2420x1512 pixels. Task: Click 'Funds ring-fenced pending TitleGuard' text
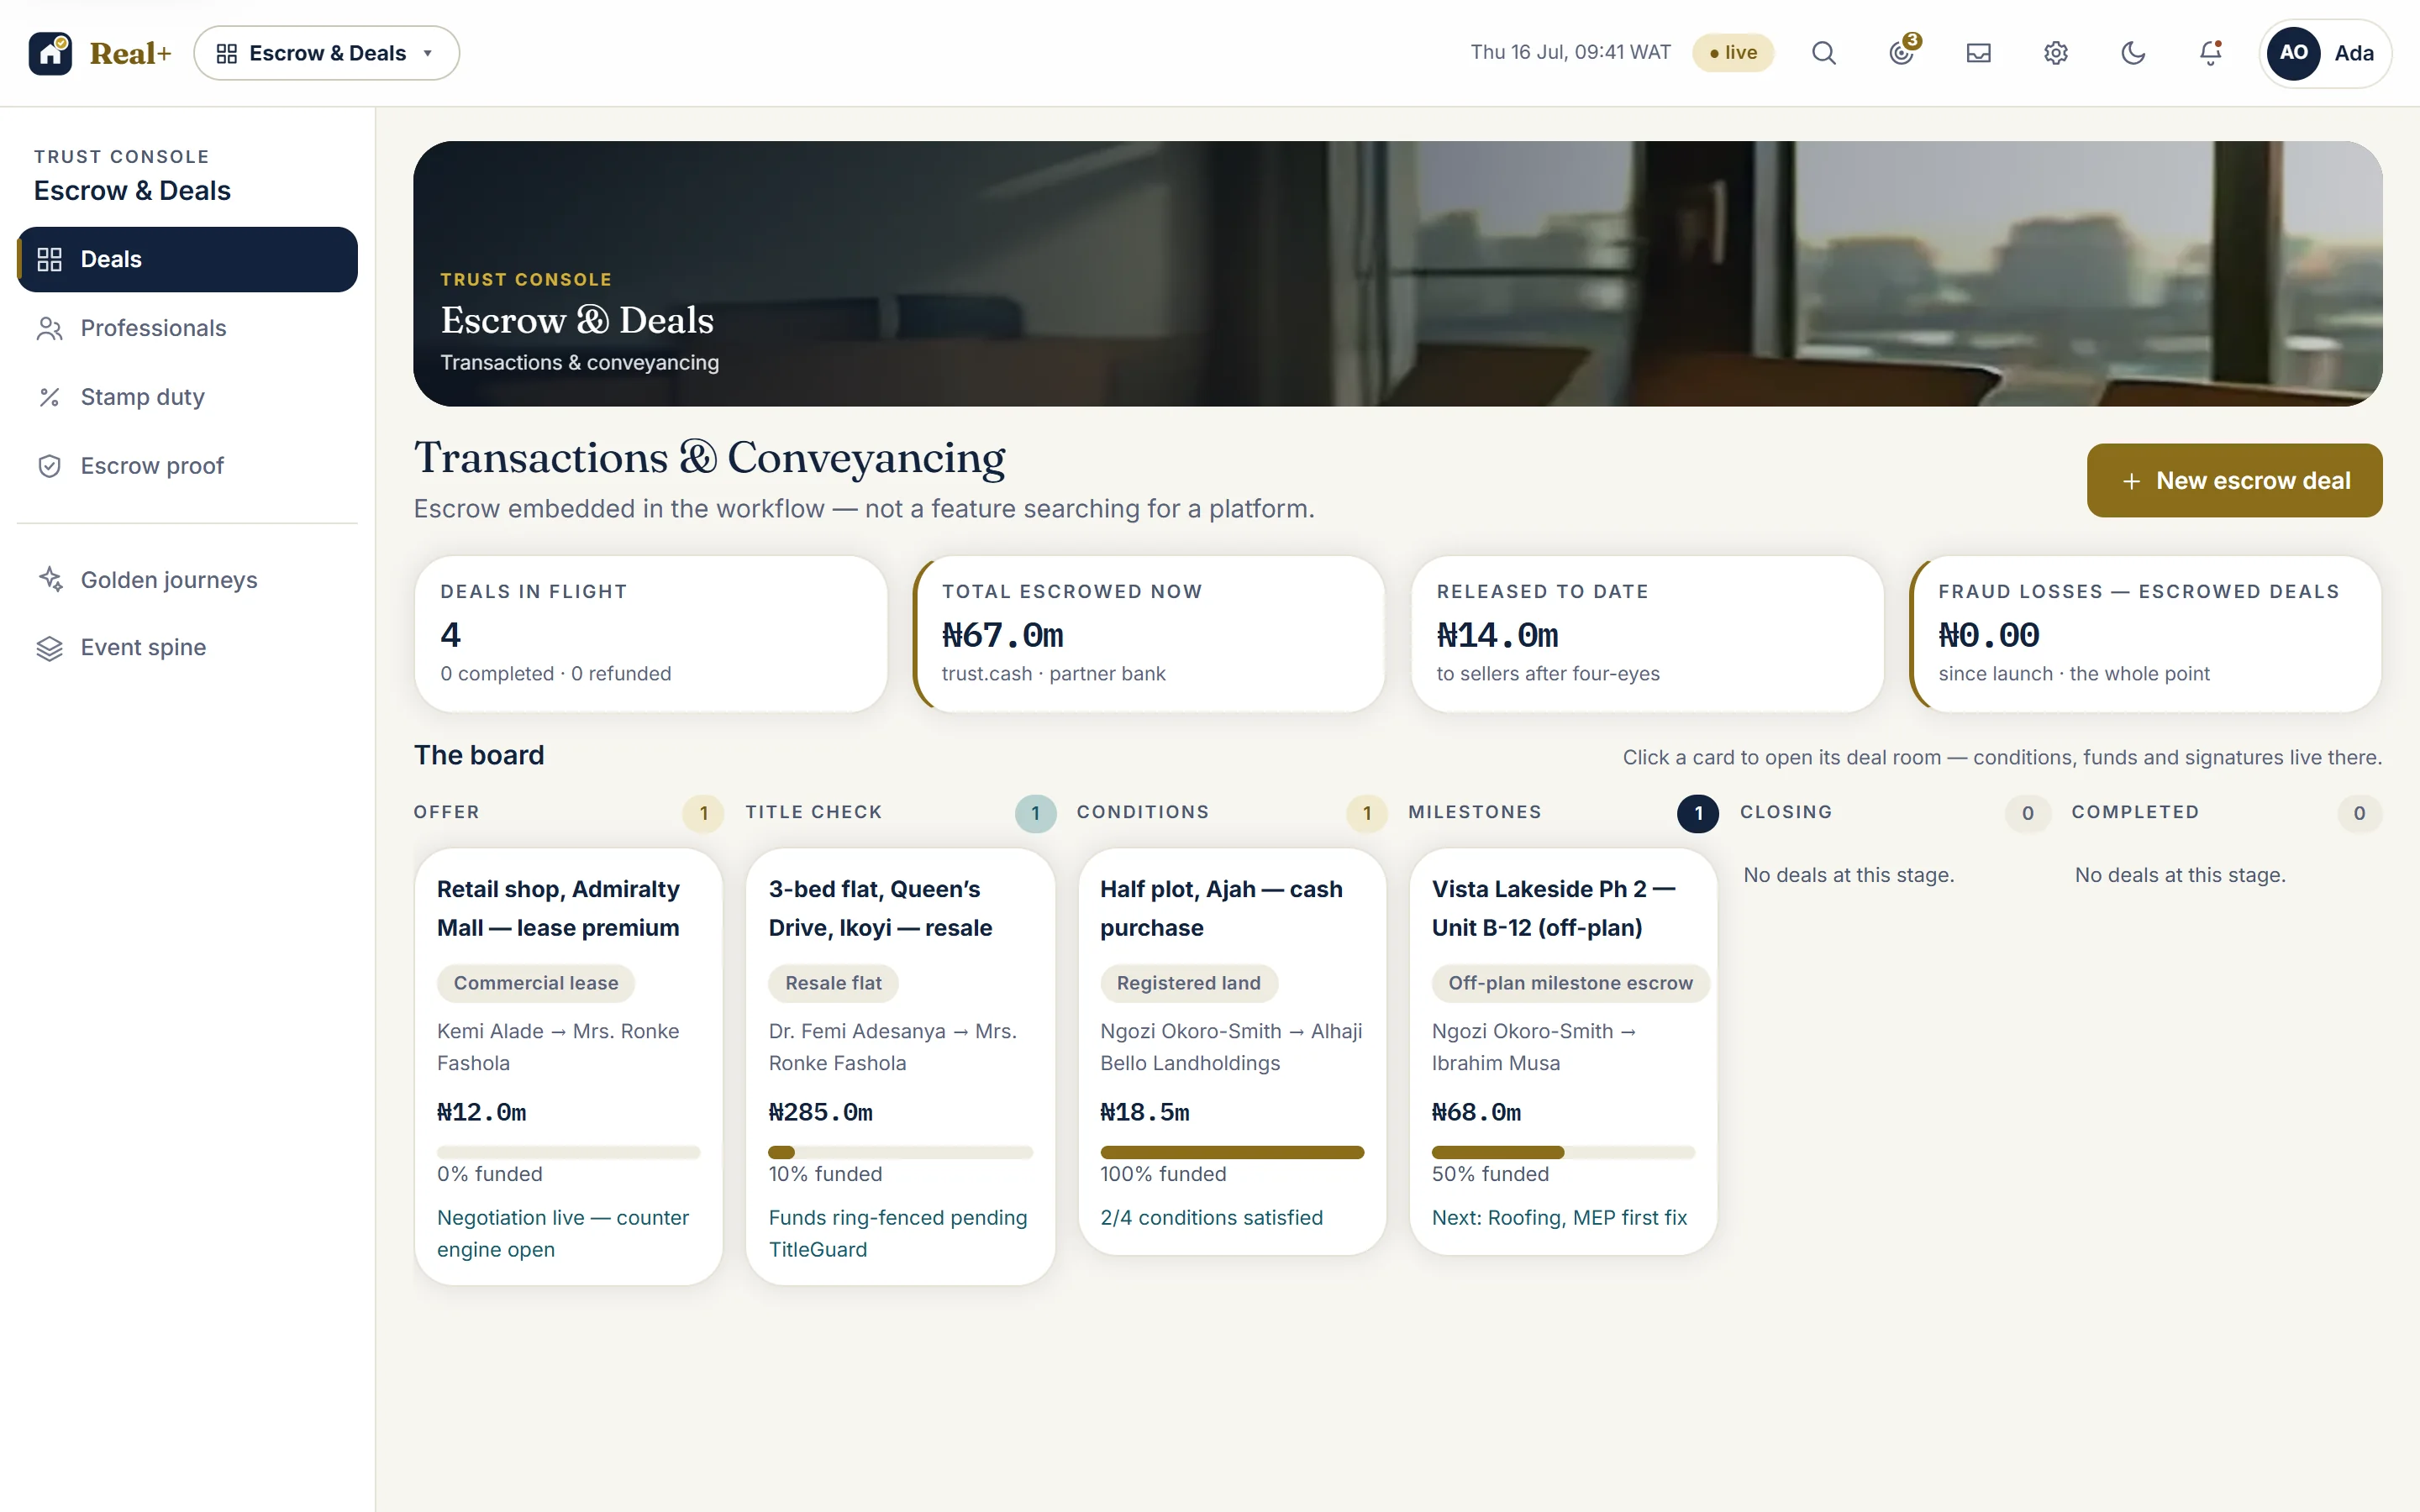[x=898, y=1234]
